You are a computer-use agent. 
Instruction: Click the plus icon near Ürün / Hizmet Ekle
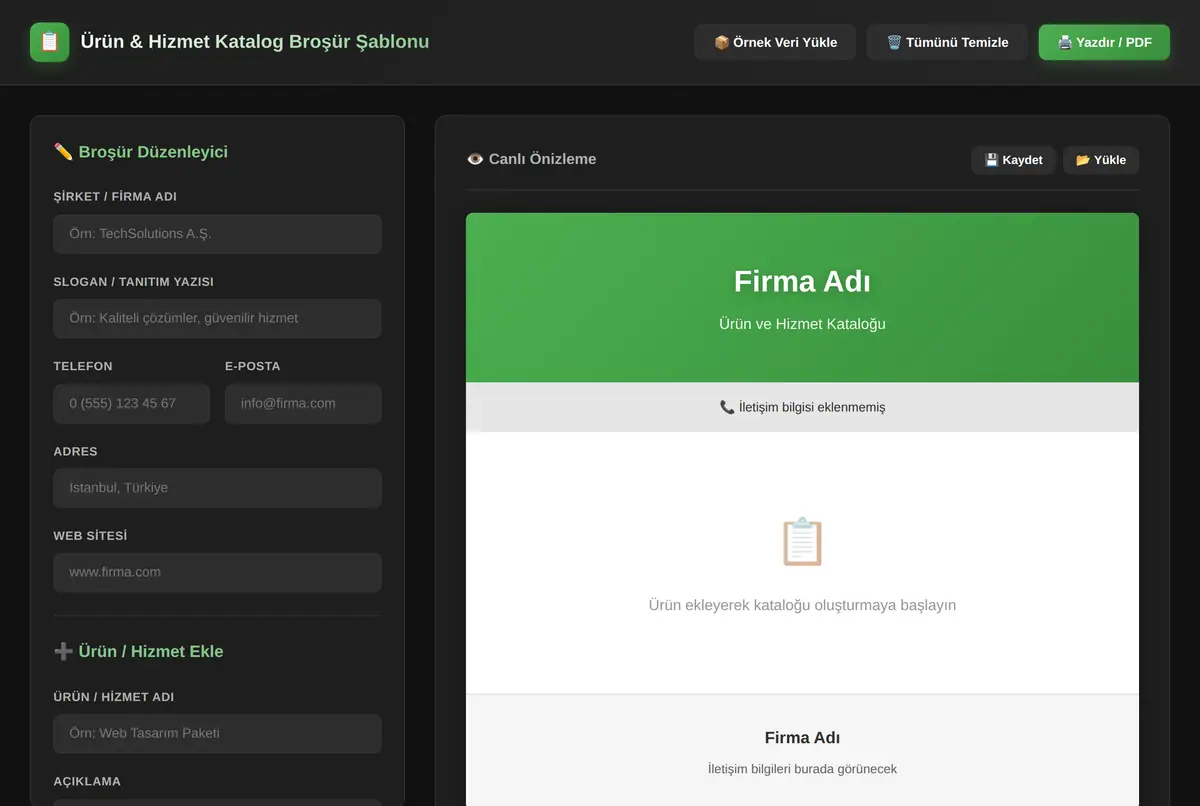coord(63,651)
